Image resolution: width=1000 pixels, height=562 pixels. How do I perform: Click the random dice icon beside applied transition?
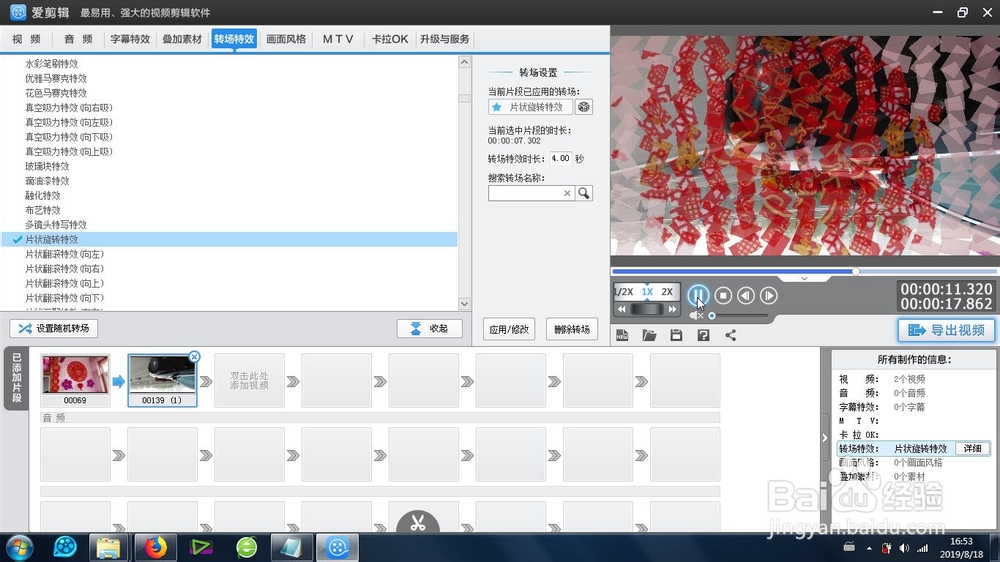click(584, 107)
